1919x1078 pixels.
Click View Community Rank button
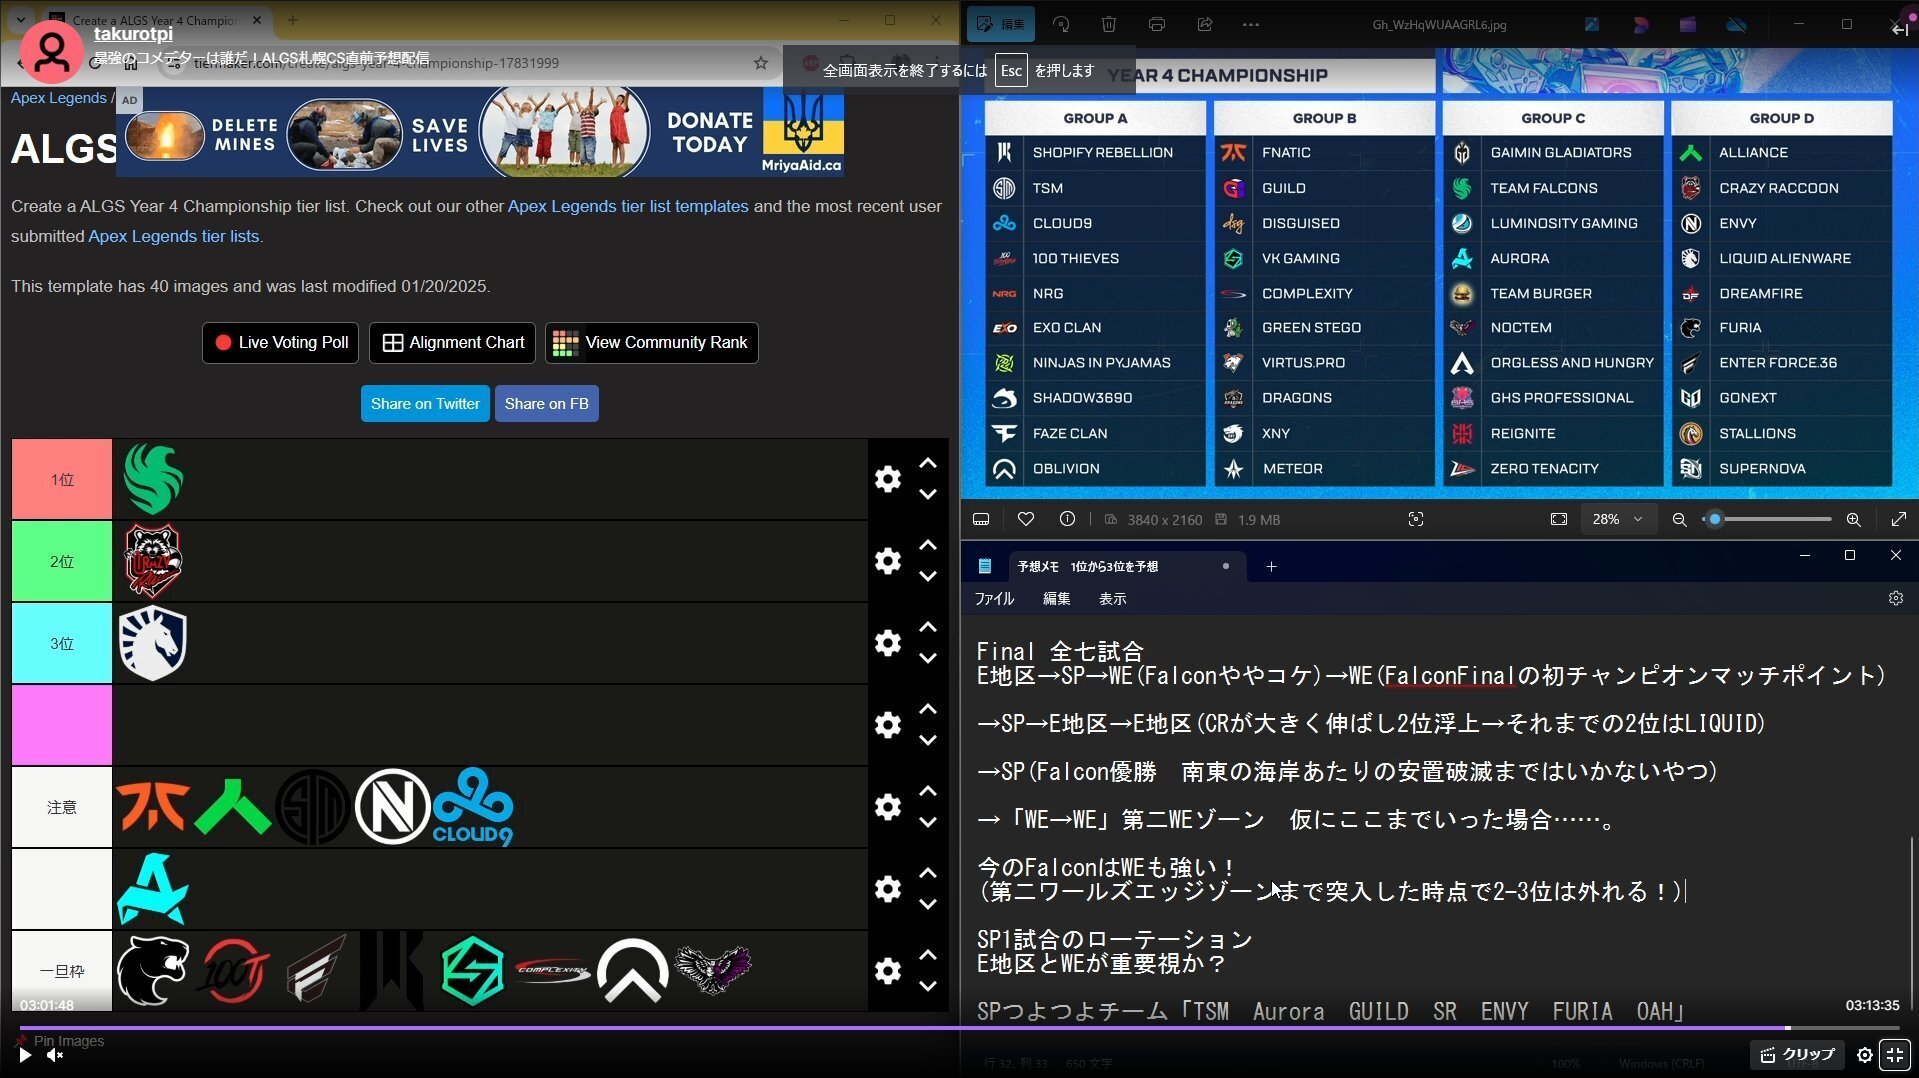coord(651,342)
